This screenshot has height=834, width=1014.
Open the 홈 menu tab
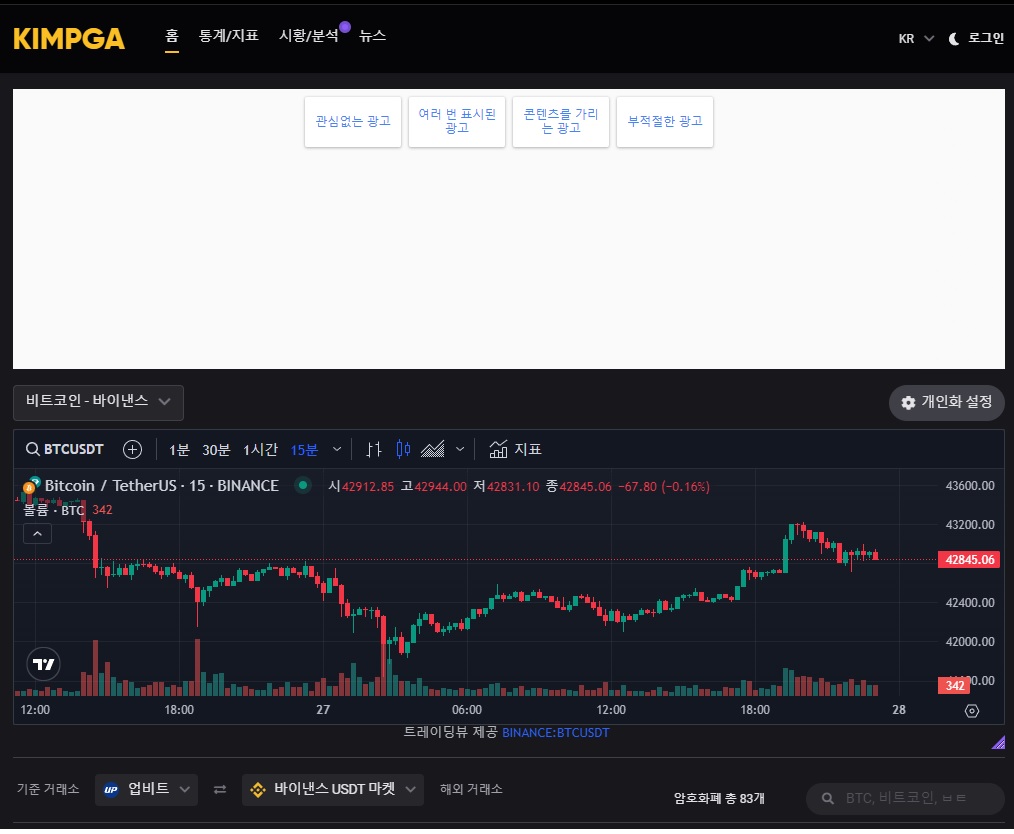tap(171, 36)
